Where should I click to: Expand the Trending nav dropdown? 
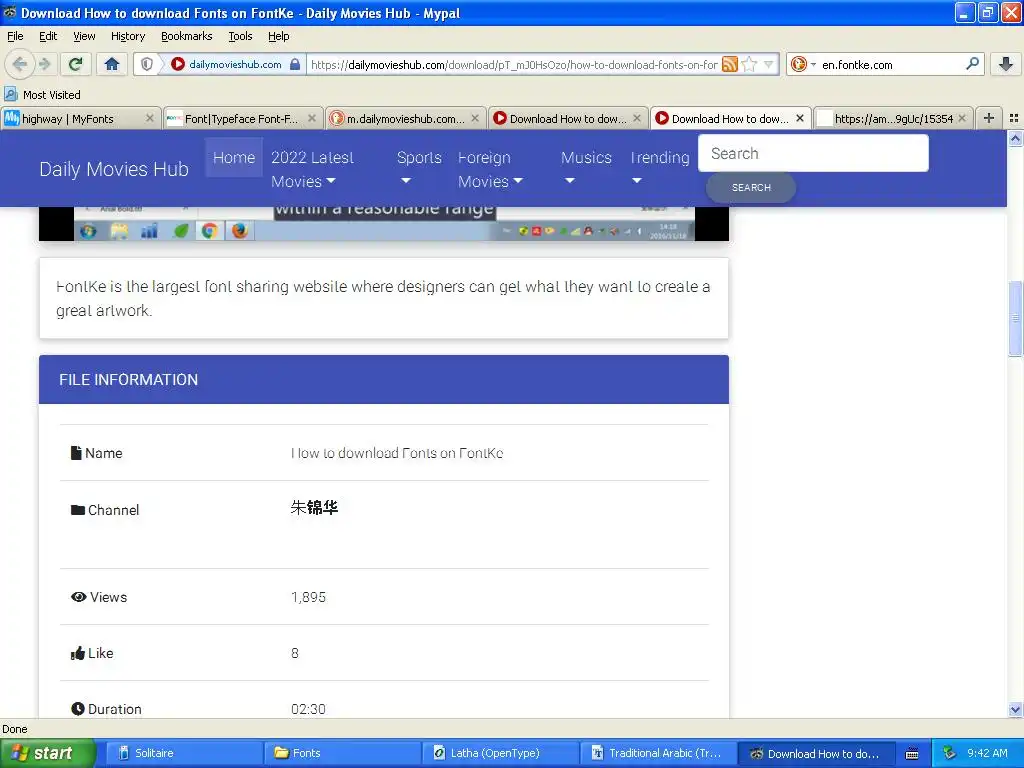(x=660, y=169)
